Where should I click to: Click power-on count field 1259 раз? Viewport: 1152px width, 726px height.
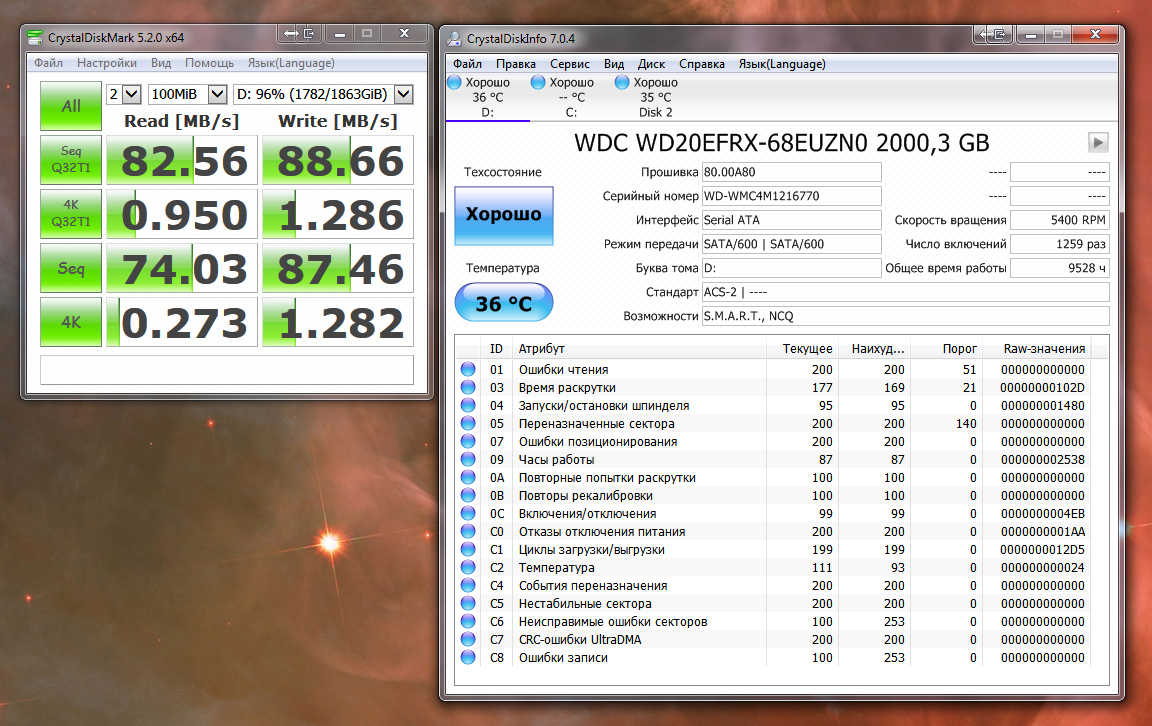[1059, 244]
